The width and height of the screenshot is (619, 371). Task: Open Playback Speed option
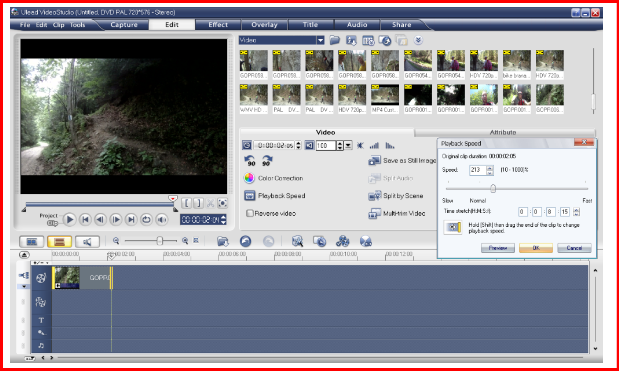pos(275,196)
